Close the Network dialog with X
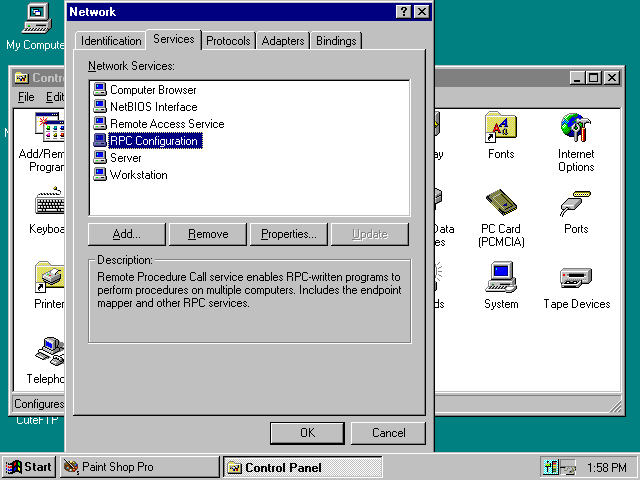Viewport: 640px width, 480px height. click(x=422, y=11)
